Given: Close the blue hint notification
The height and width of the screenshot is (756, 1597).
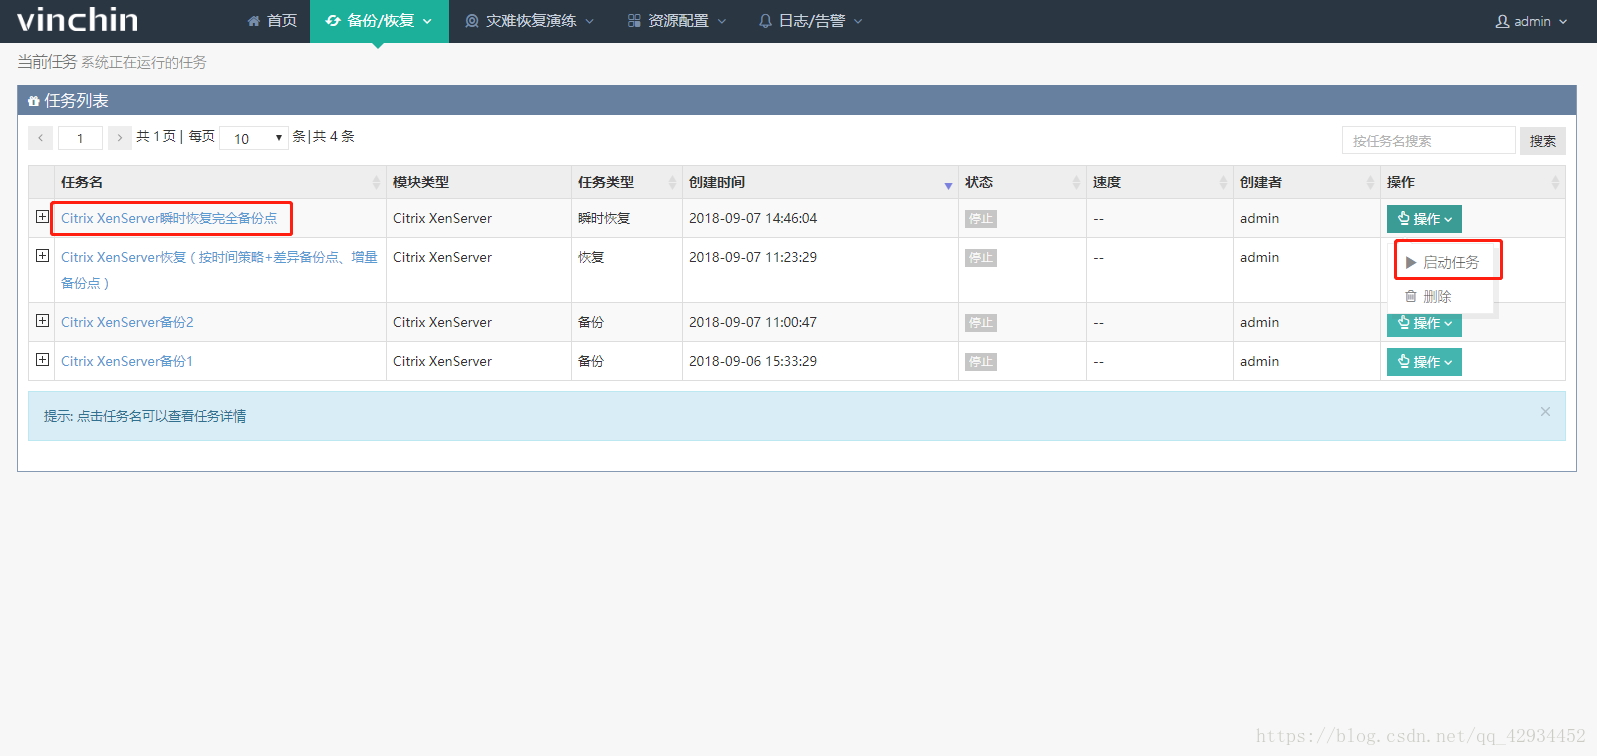Looking at the screenshot, I should point(1545,412).
